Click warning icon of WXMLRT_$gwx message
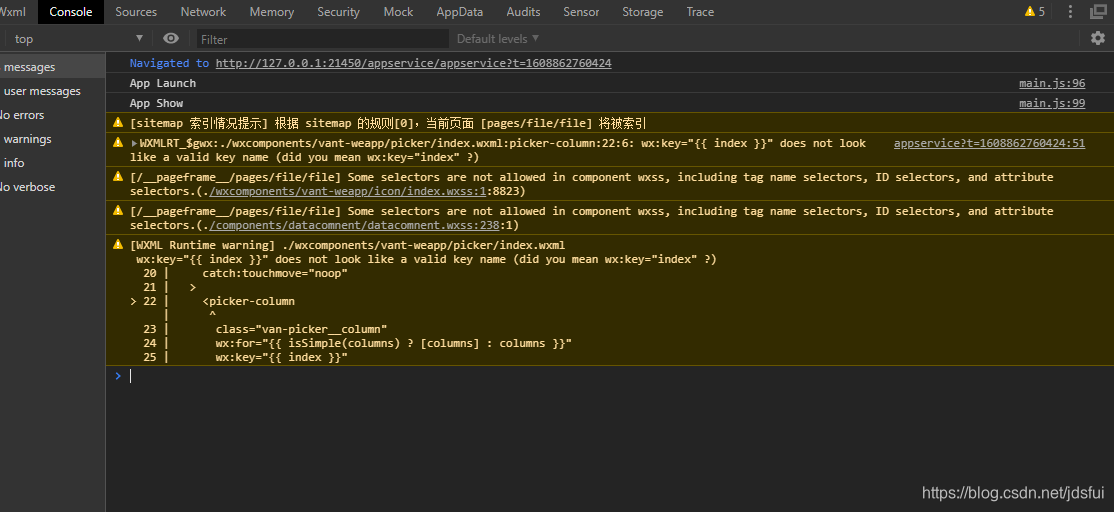1114x512 pixels. (x=118, y=142)
